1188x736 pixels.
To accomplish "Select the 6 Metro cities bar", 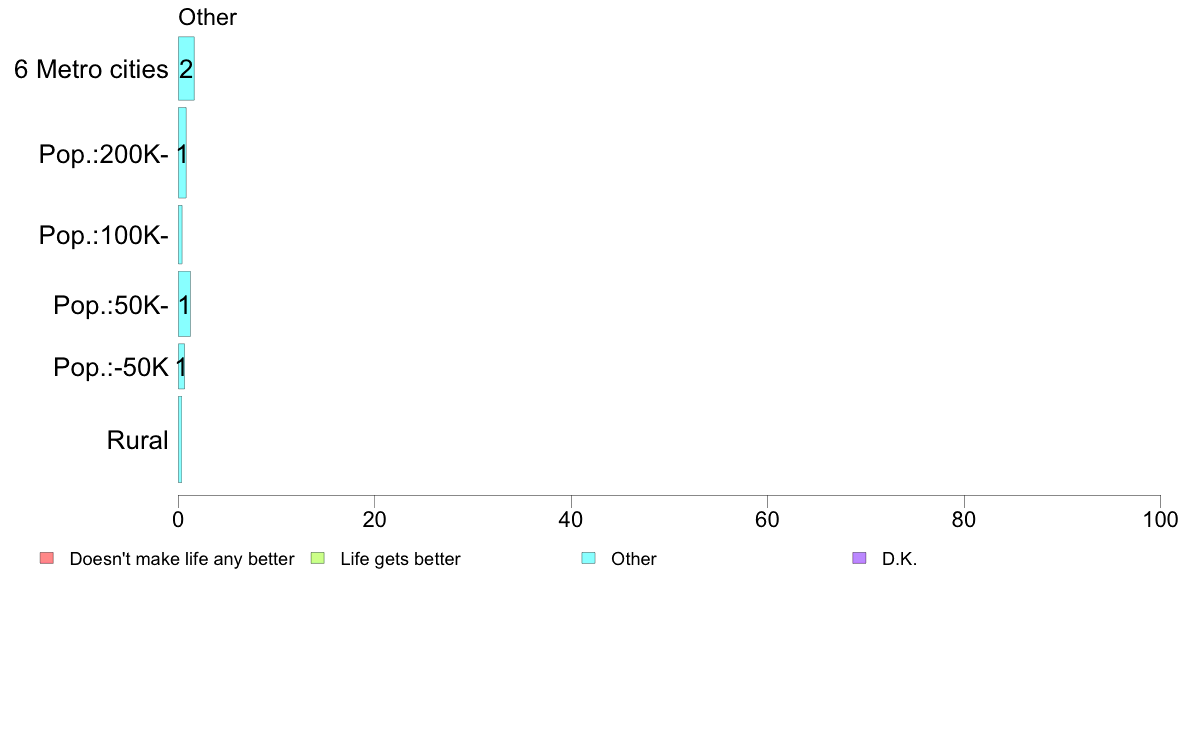I will tap(186, 68).
